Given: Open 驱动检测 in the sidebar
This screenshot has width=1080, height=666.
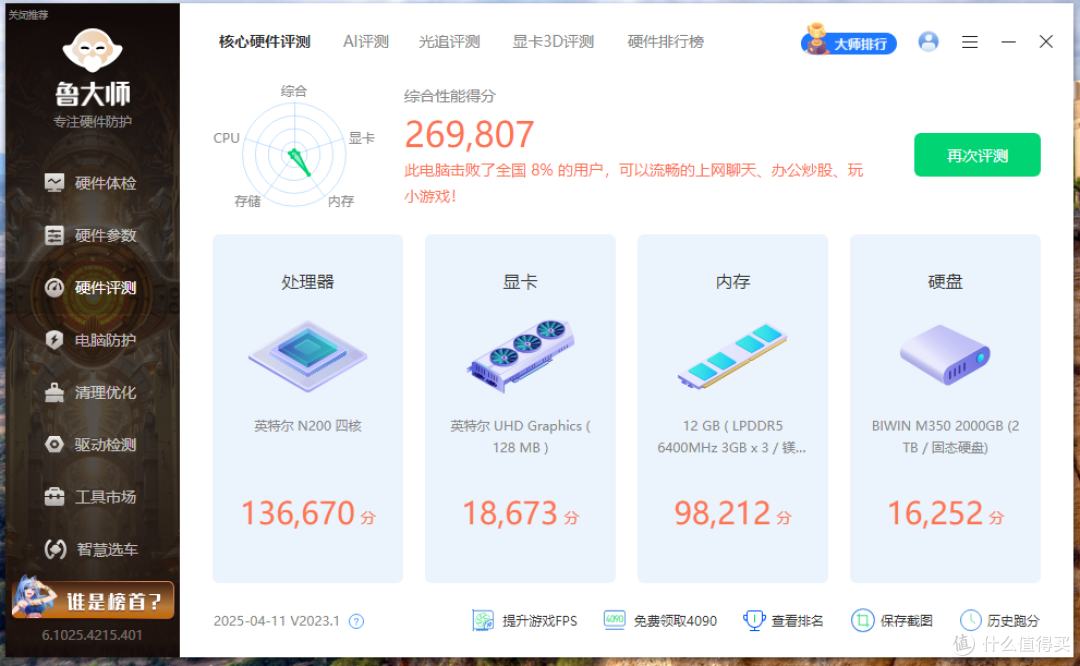Looking at the screenshot, I should click(x=90, y=444).
